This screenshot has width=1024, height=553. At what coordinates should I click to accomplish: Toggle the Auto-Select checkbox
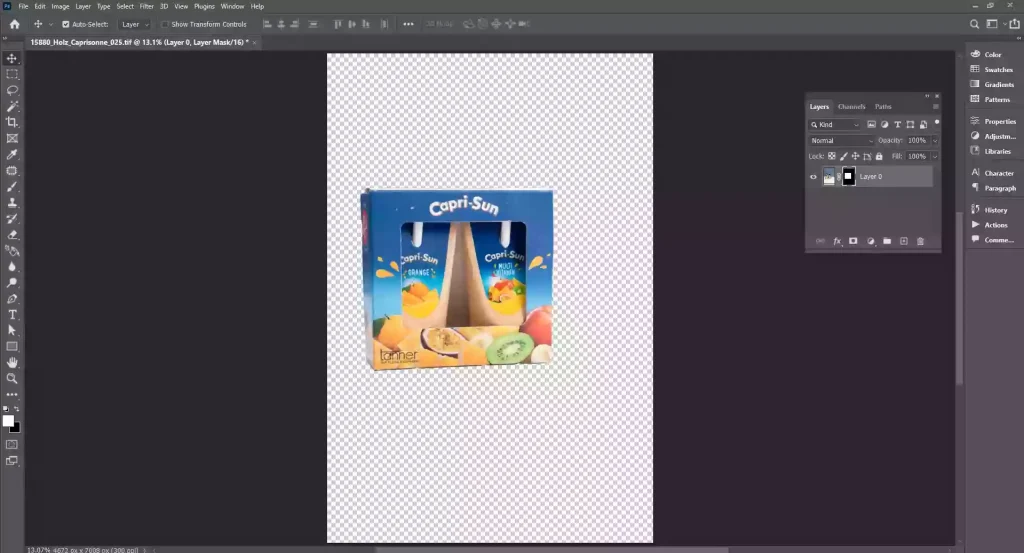tap(66, 24)
